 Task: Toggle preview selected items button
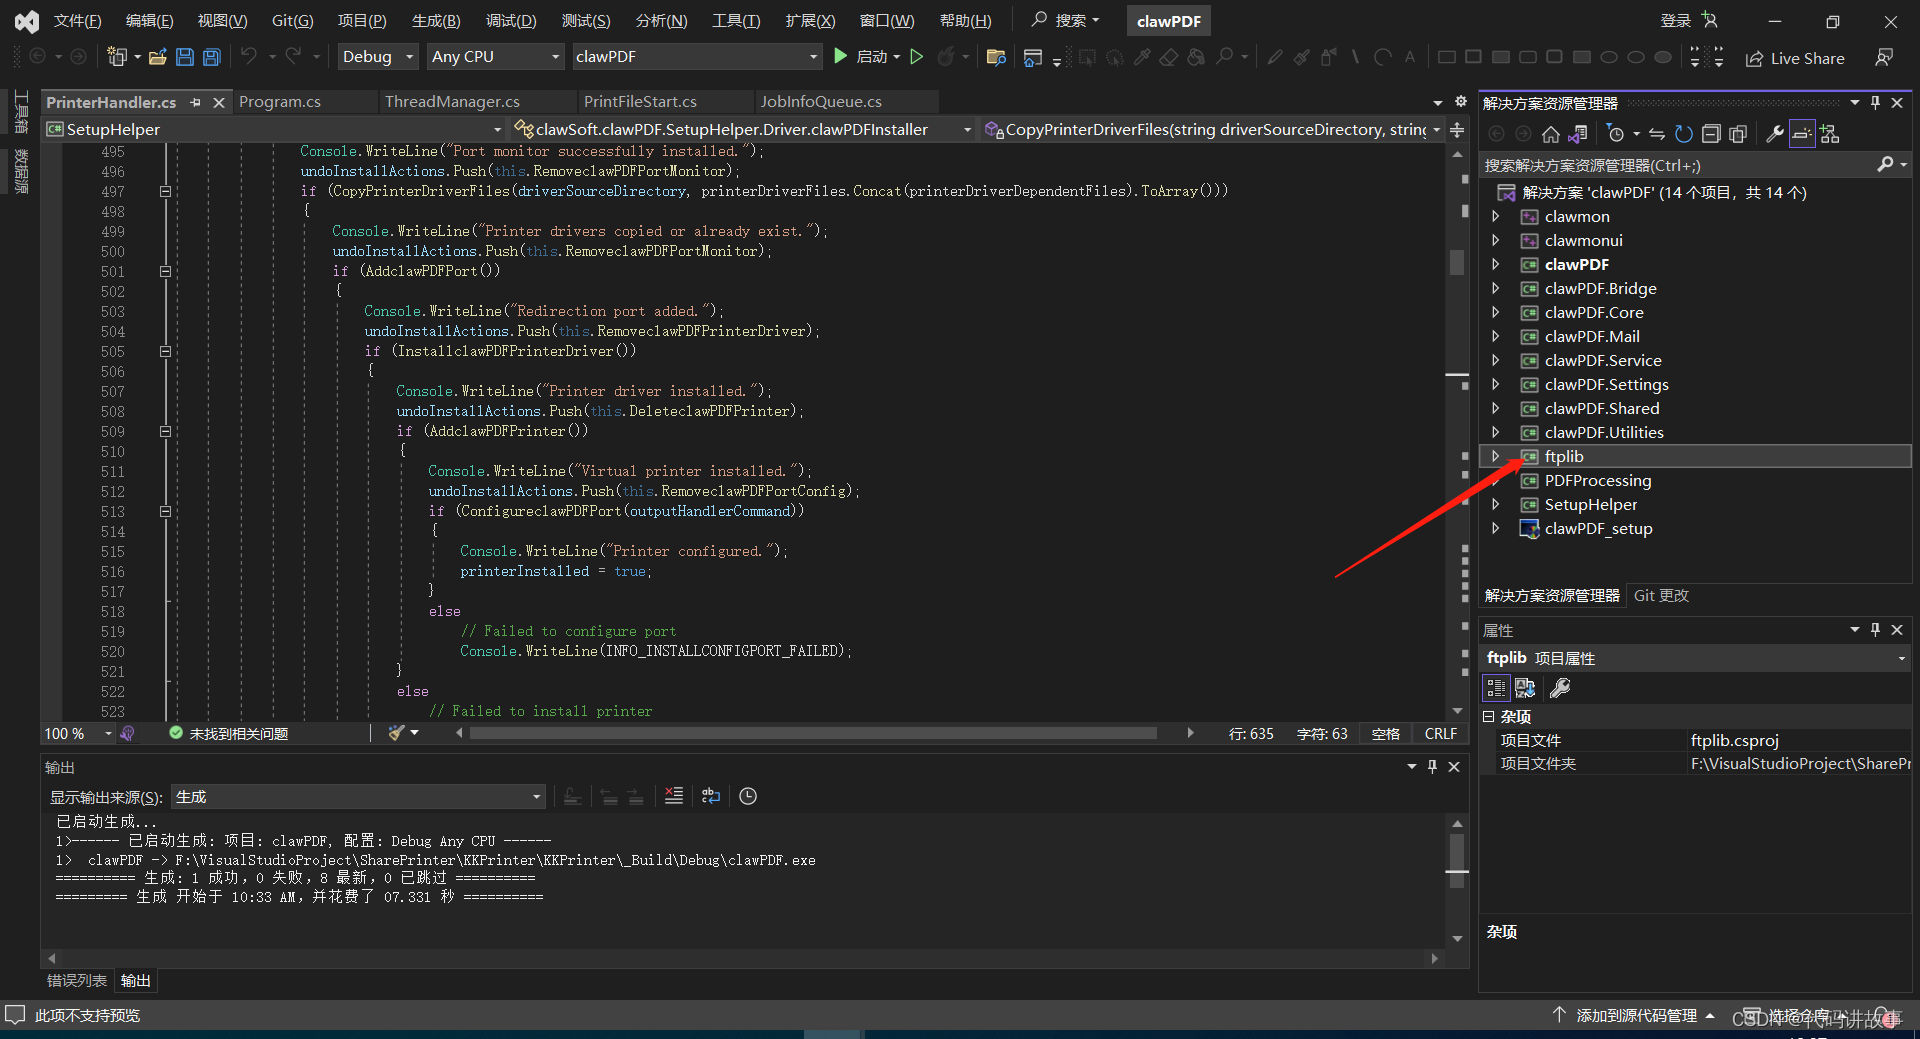(x=1802, y=134)
